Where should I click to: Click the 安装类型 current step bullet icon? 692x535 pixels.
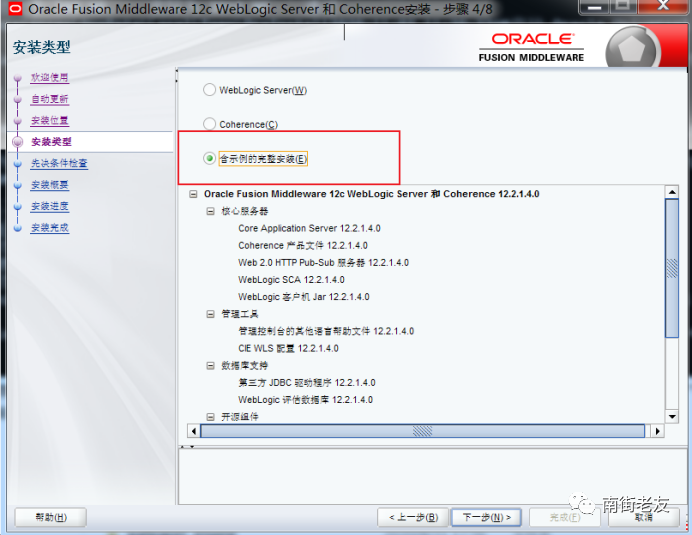pos(18,142)
